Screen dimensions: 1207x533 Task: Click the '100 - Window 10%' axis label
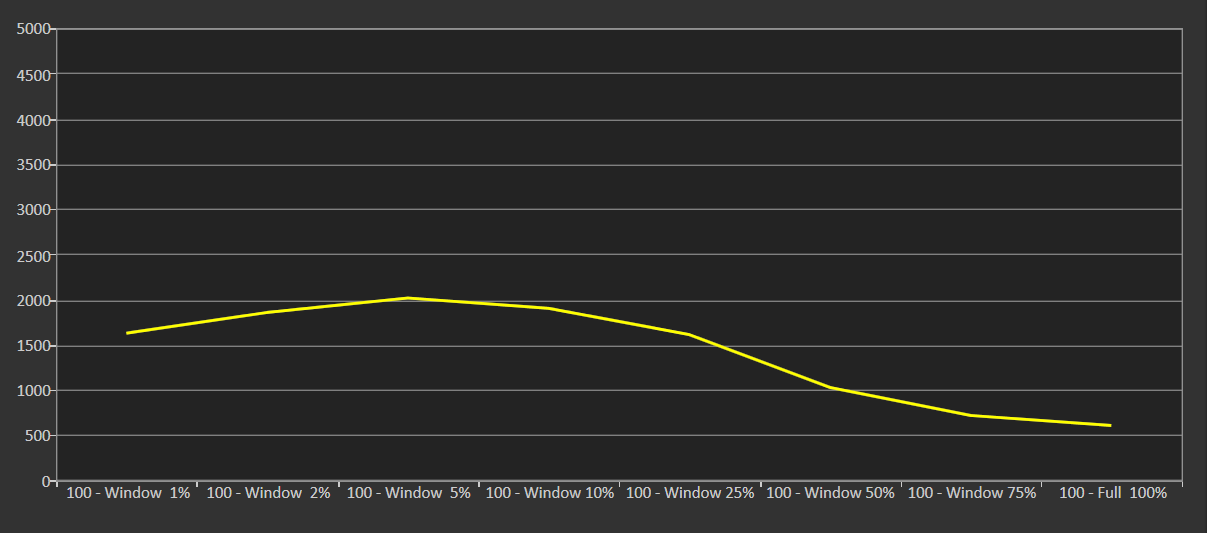(549, 493)
